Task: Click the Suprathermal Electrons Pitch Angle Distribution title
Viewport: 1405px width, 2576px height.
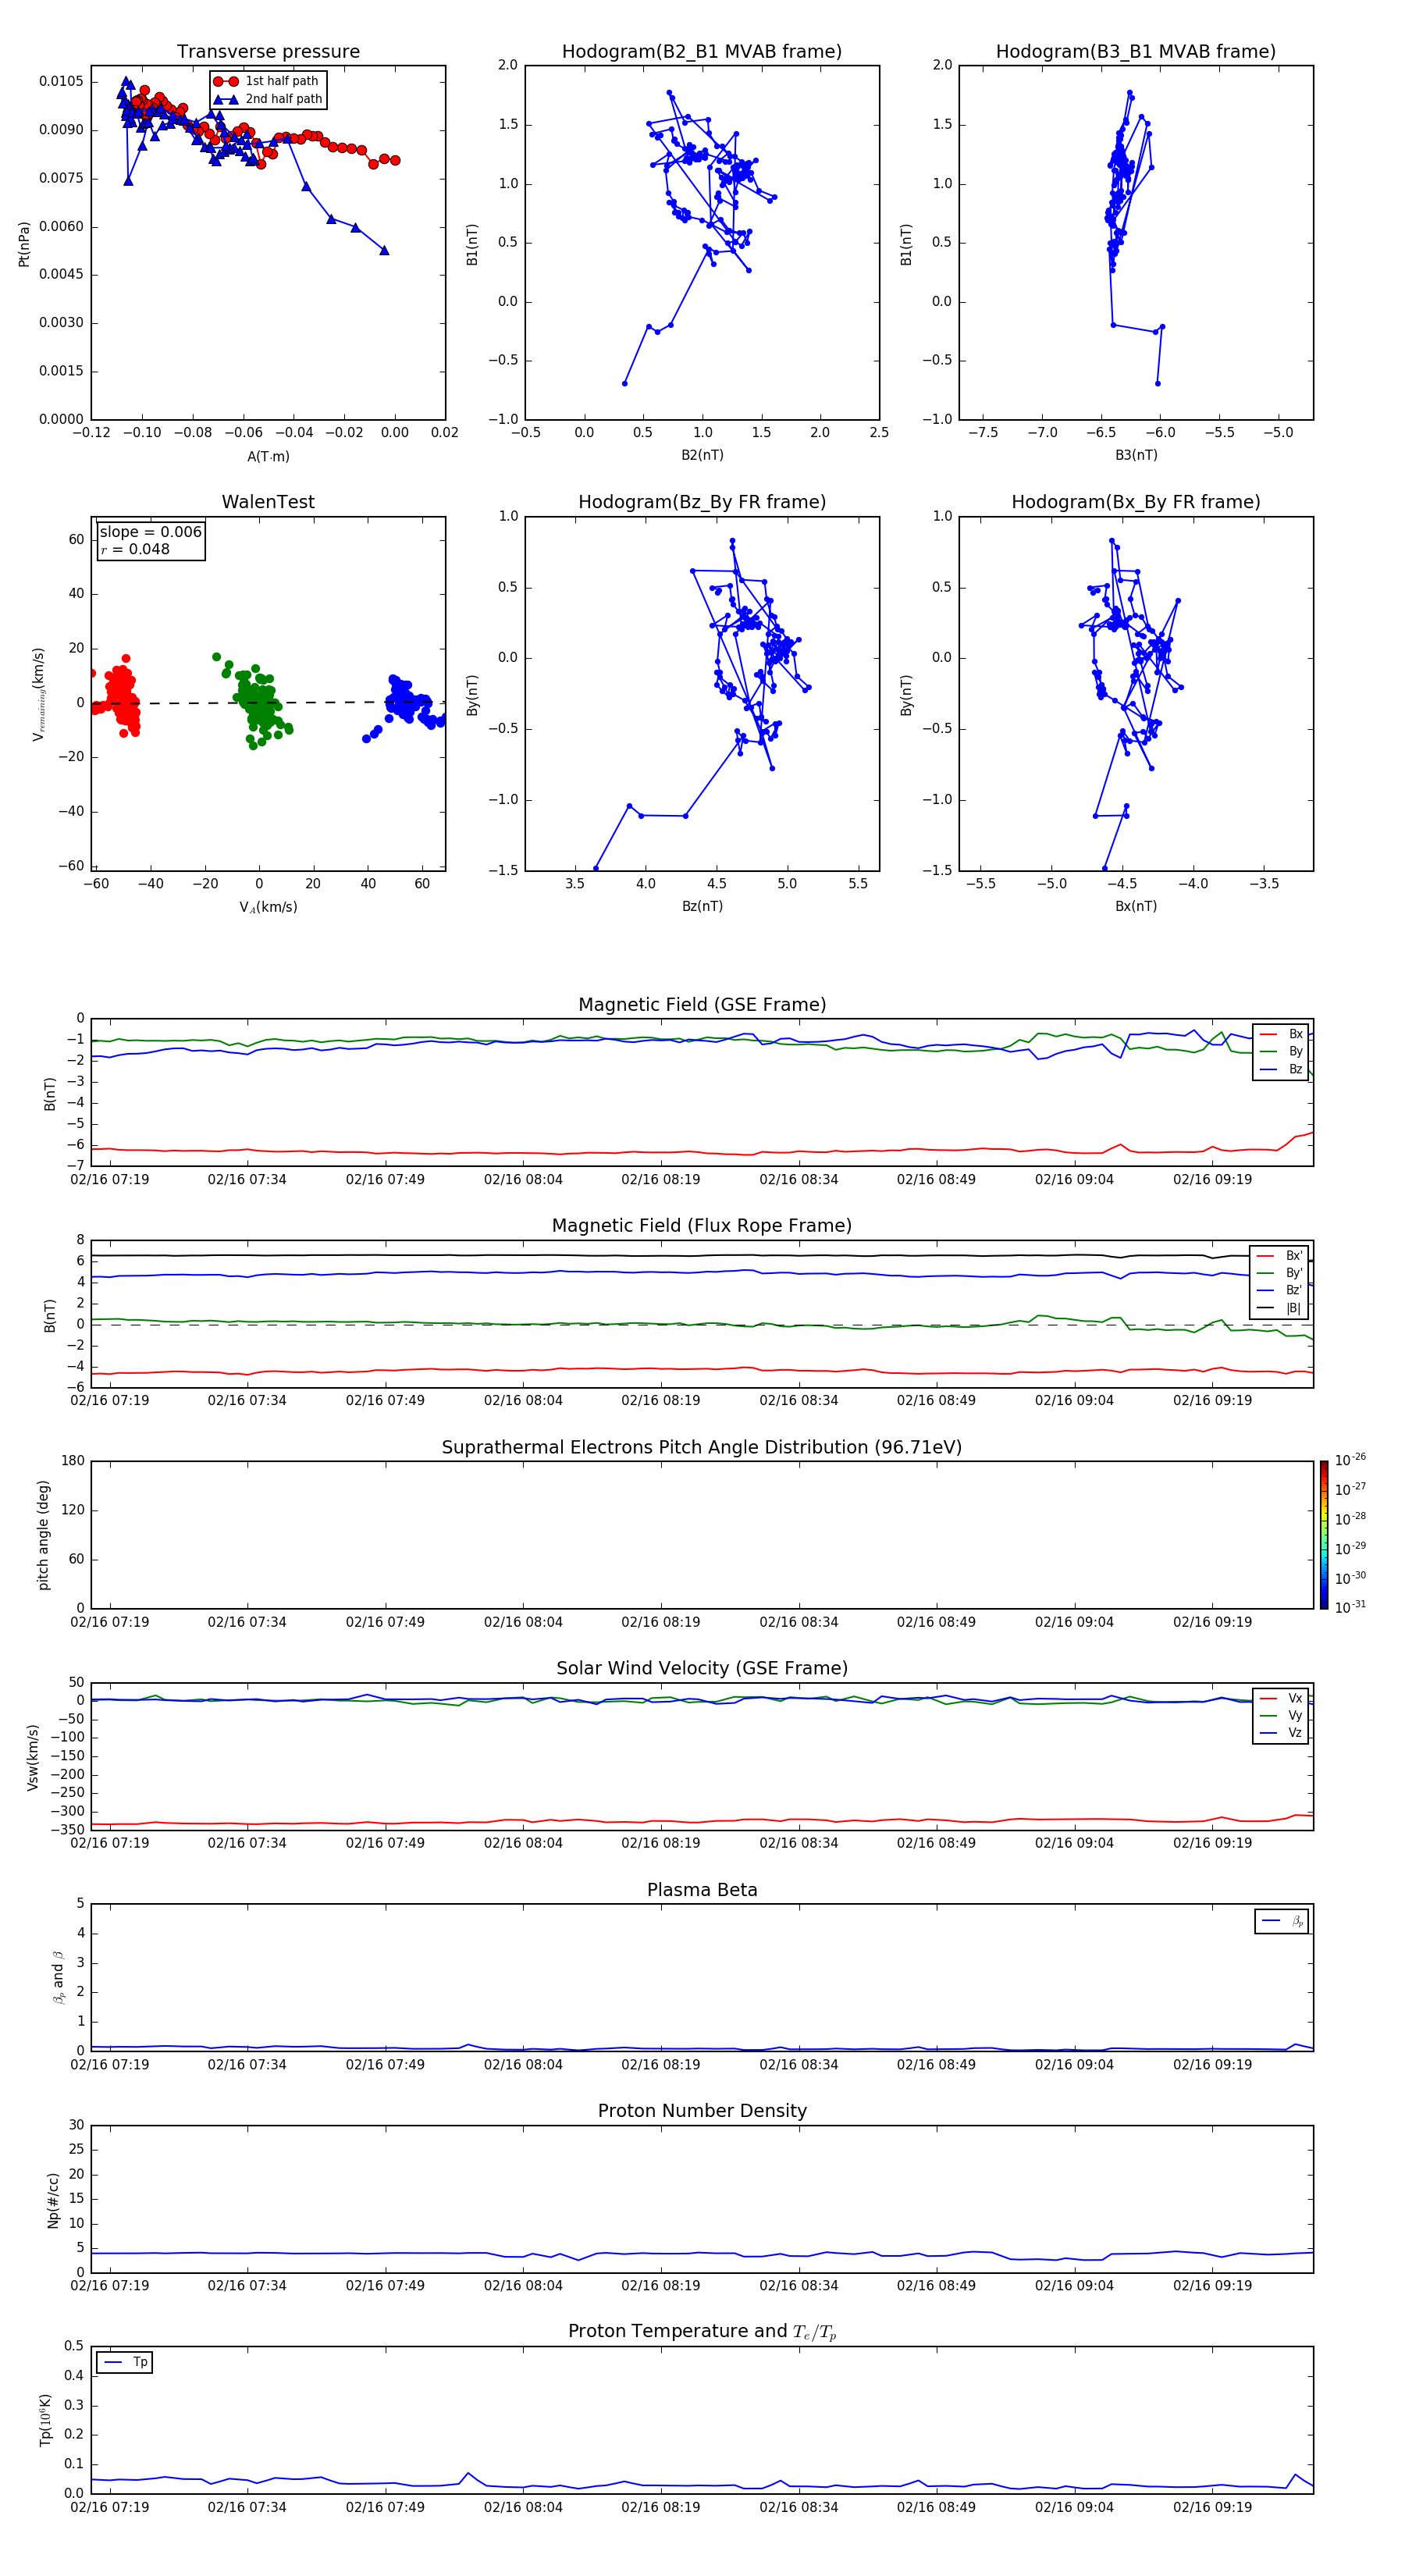Action: pos(702,1448)
